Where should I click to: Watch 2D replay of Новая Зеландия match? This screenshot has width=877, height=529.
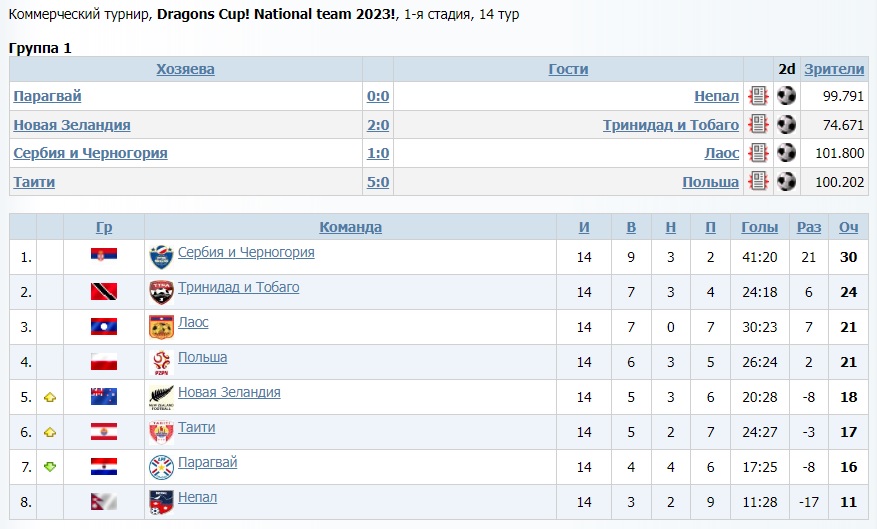click(787, 125)
